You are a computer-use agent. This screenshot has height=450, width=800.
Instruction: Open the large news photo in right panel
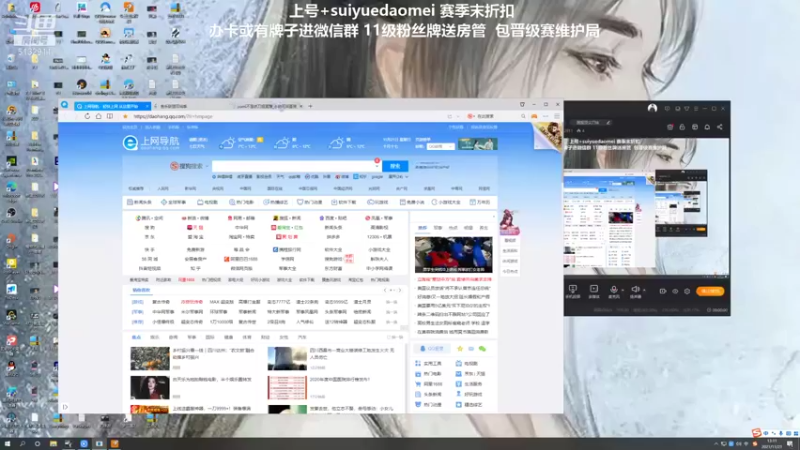(x=454, y=255)
